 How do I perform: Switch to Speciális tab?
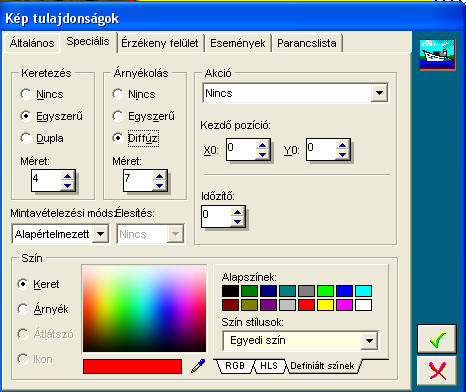click(x=88, y=41)
